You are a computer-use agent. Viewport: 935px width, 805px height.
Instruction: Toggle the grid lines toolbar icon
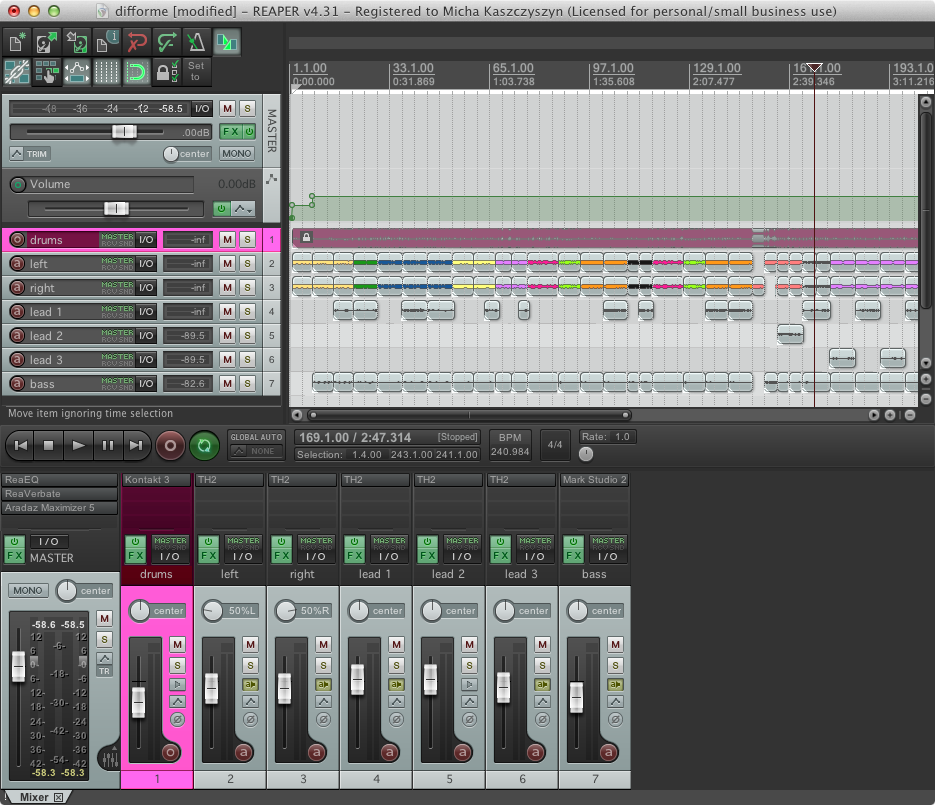(x=106, y=72)
